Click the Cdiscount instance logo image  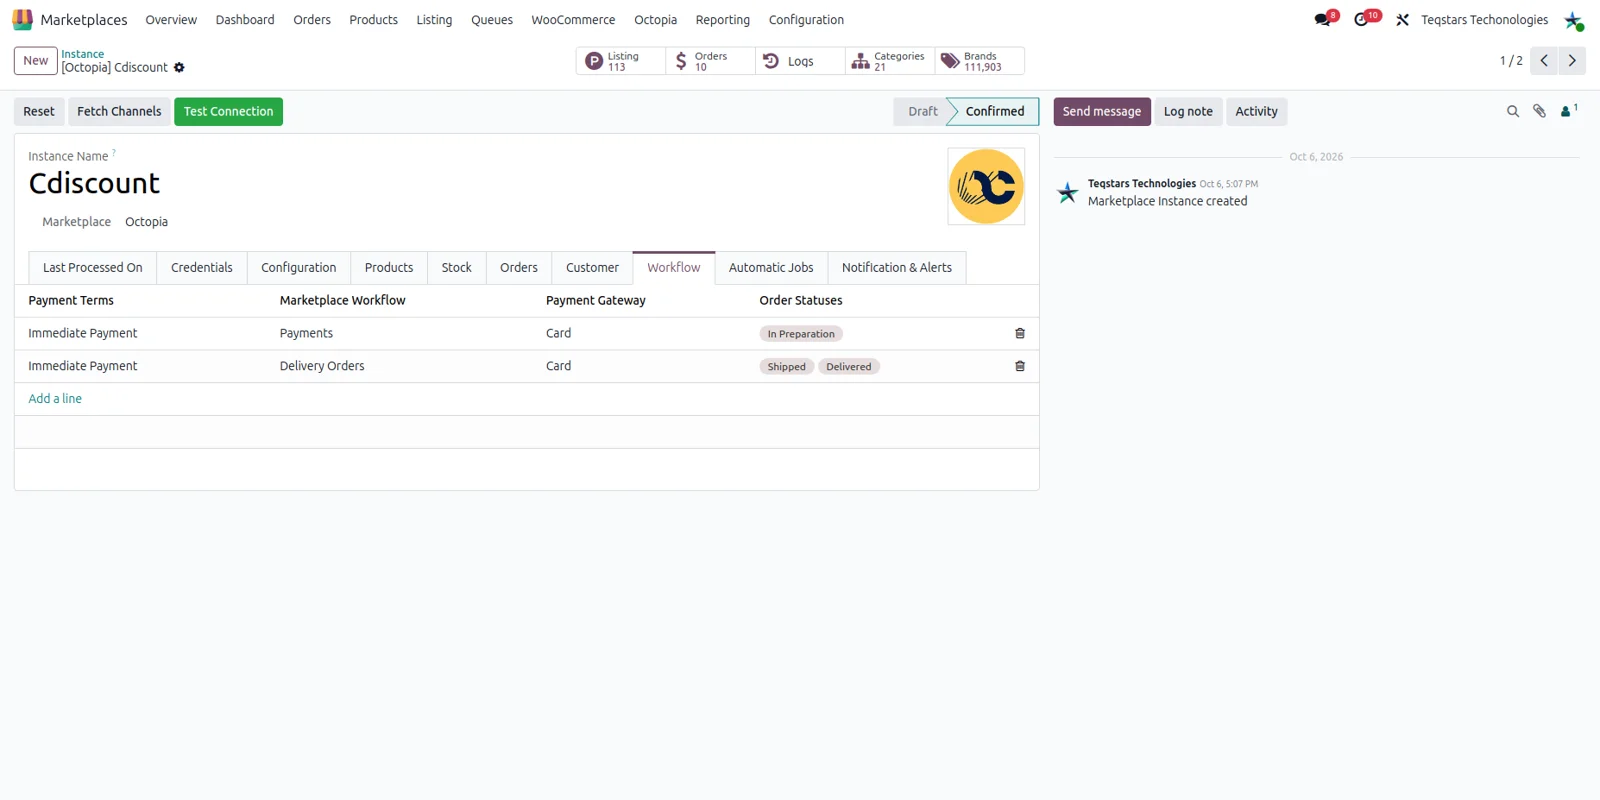[986, 186]
